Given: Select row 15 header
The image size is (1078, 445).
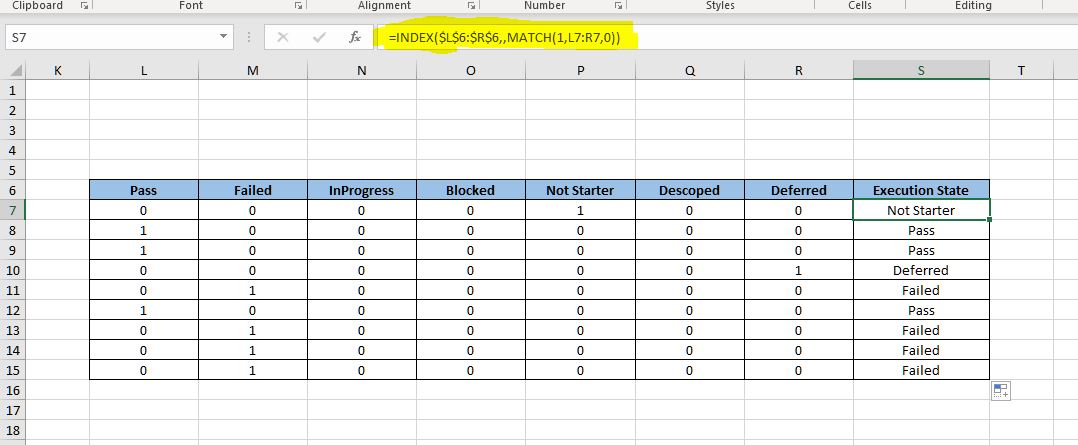Looking at the screenshot, I should (13, 370).
